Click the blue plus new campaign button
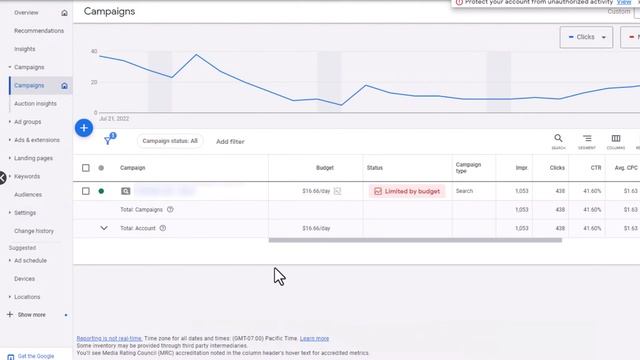The image size is (640, 360). (84, 128)
